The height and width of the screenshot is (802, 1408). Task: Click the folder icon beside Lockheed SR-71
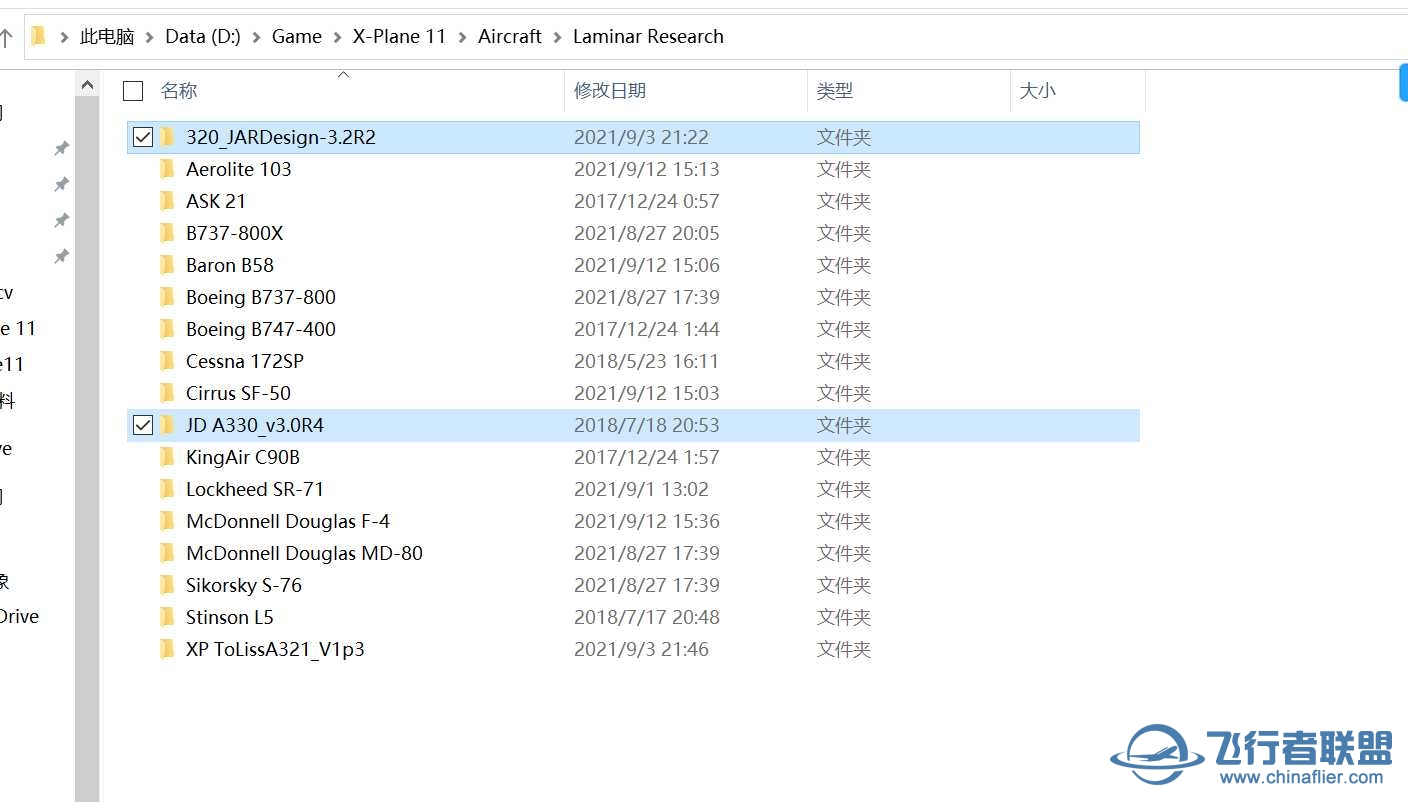coord(168,489)
